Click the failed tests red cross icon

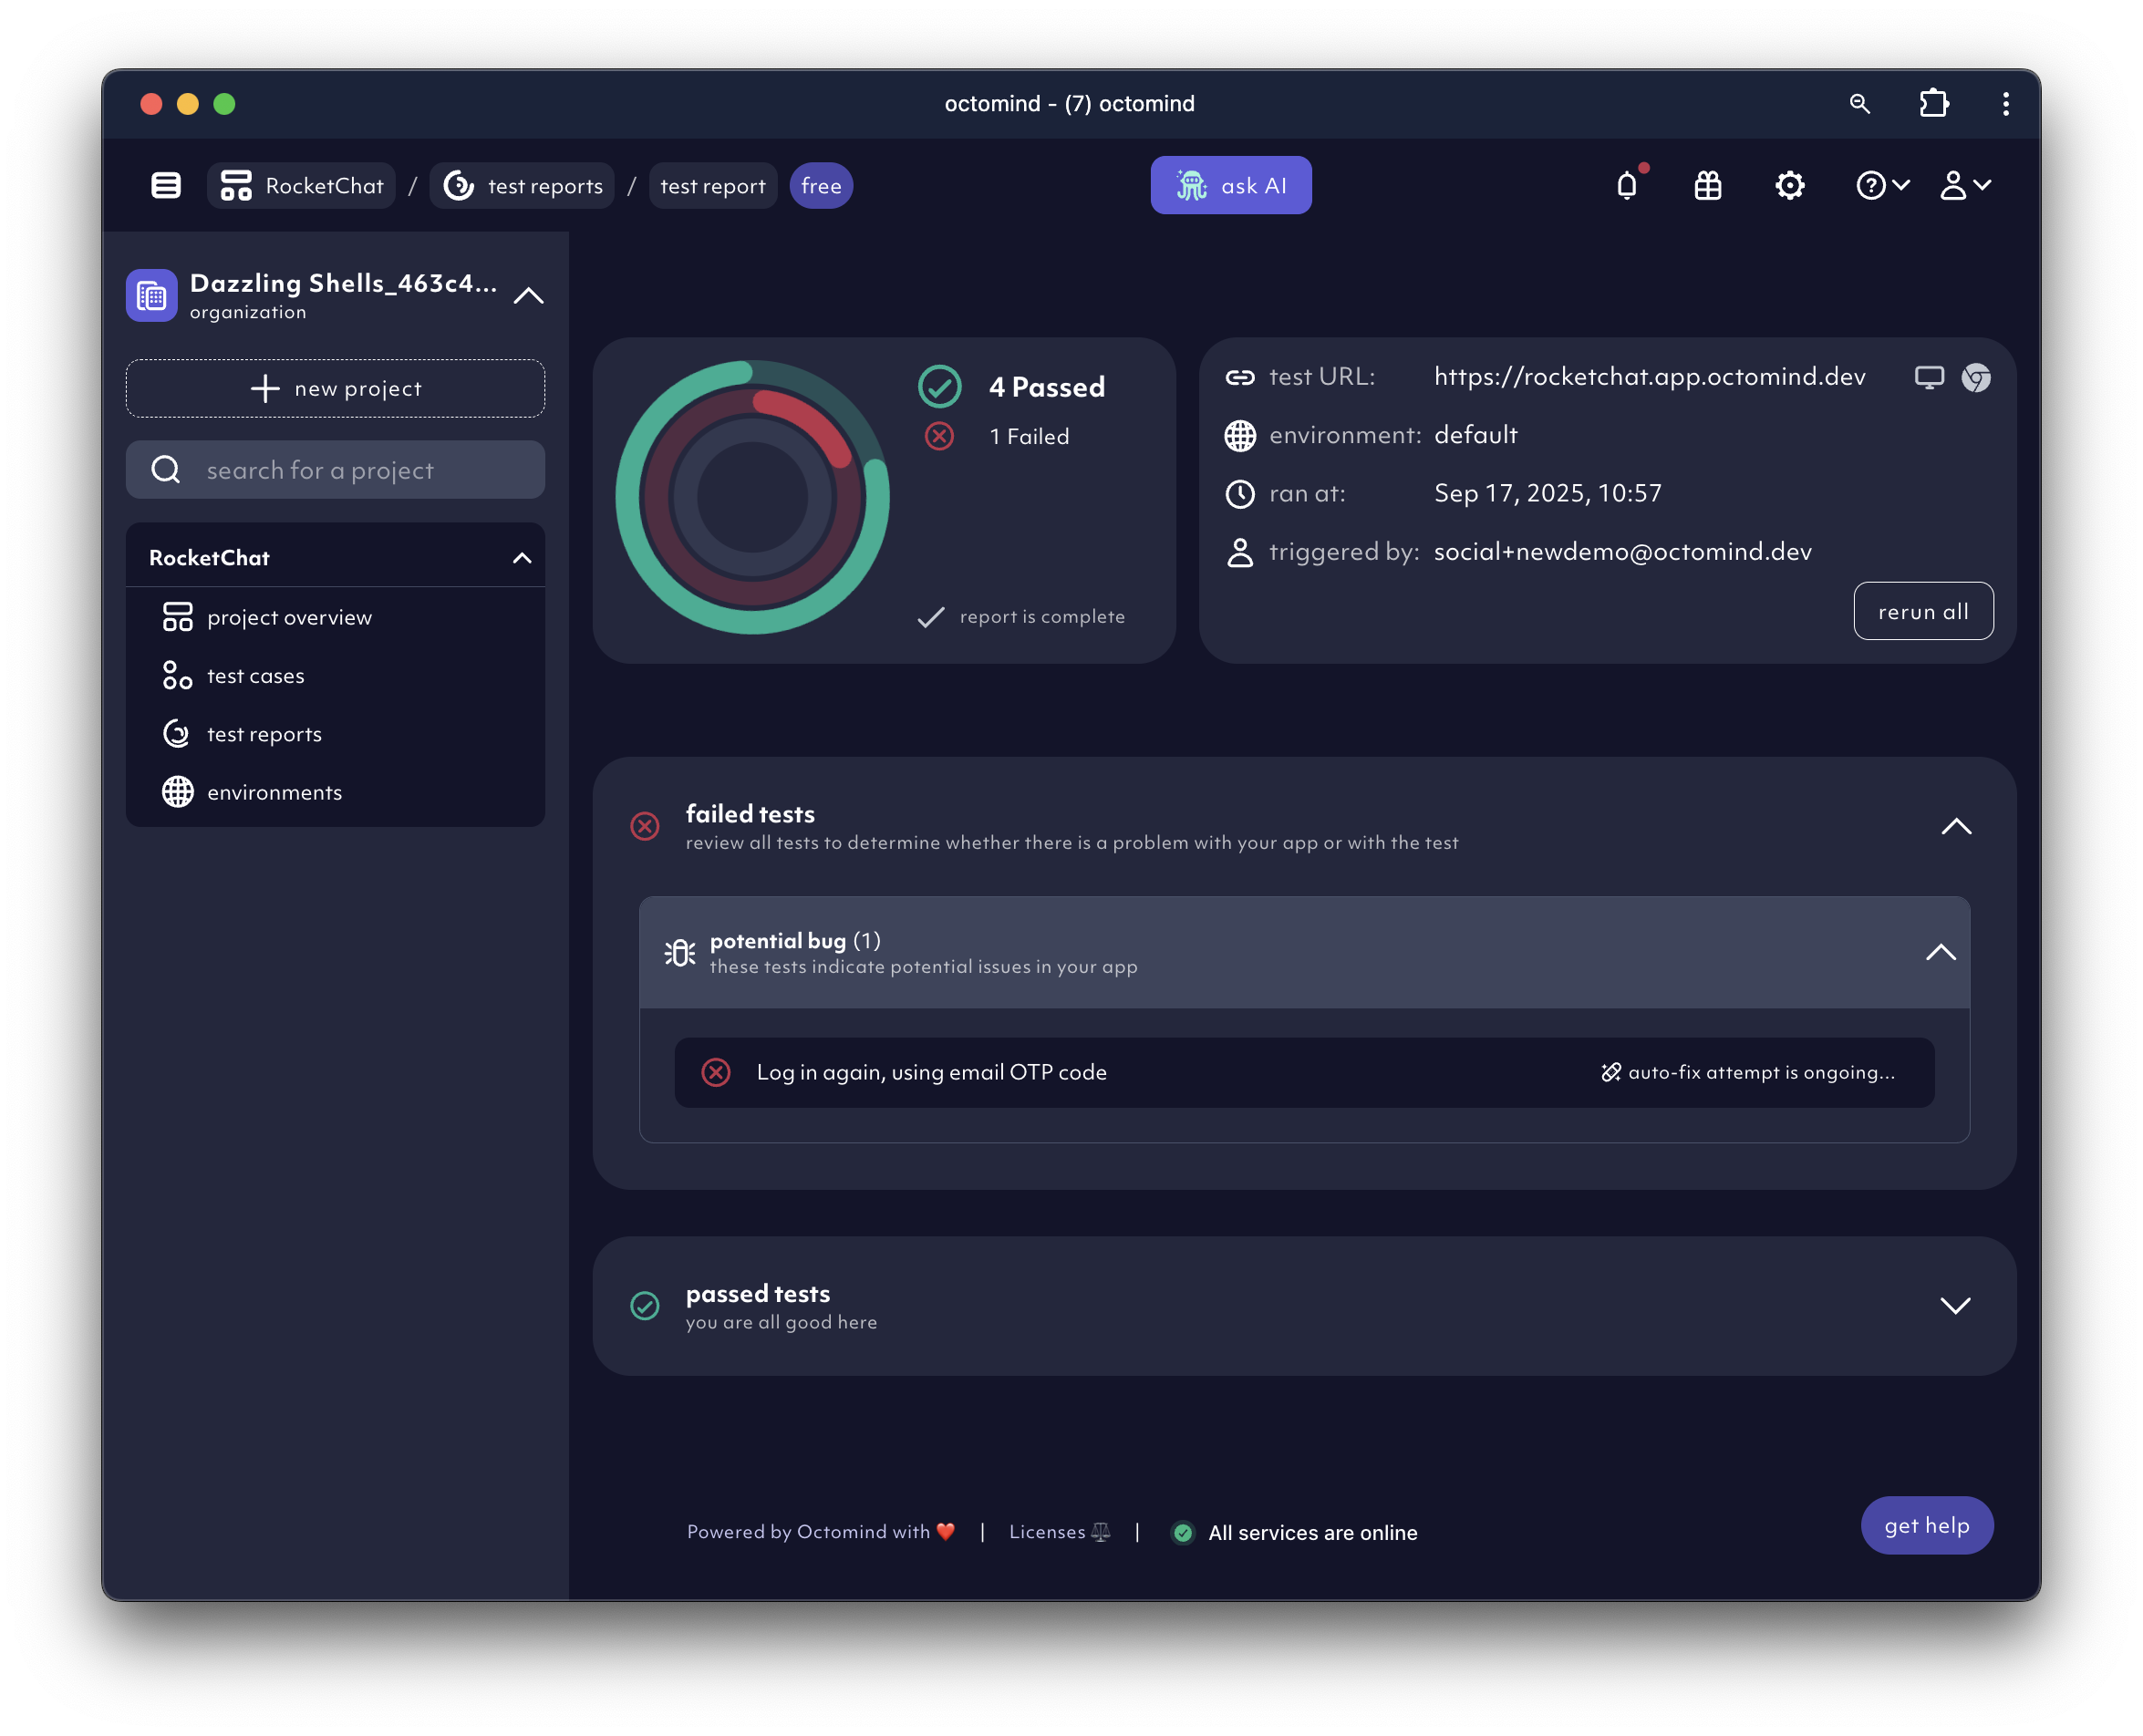point(645,827)
